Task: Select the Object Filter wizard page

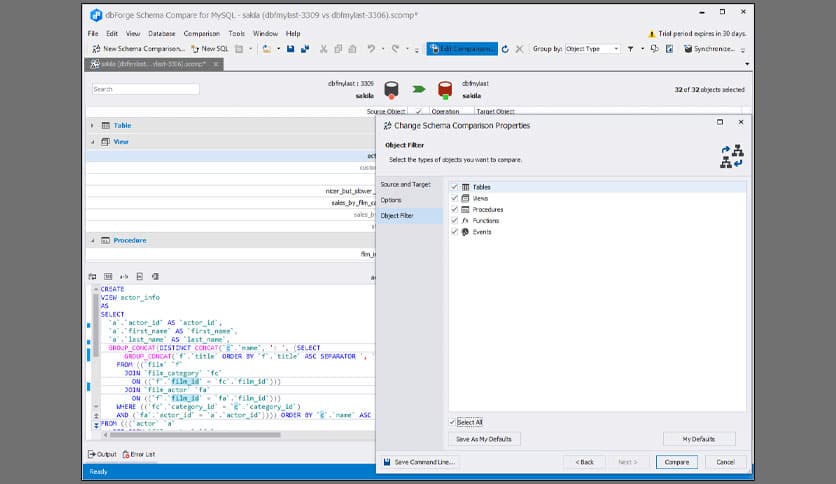Action: point(409,215)
